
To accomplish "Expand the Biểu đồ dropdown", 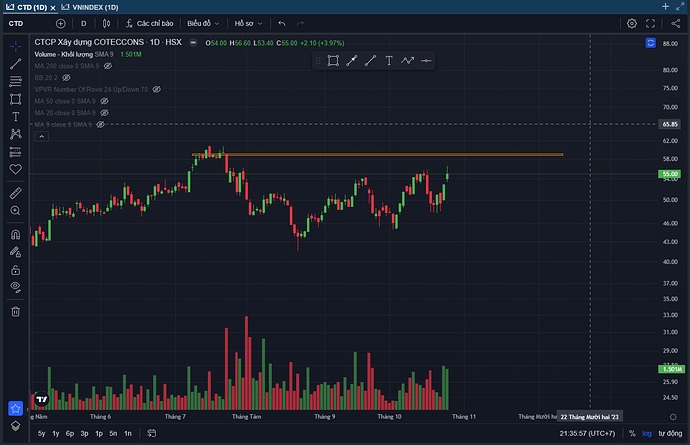I will [x=203, y=24].
